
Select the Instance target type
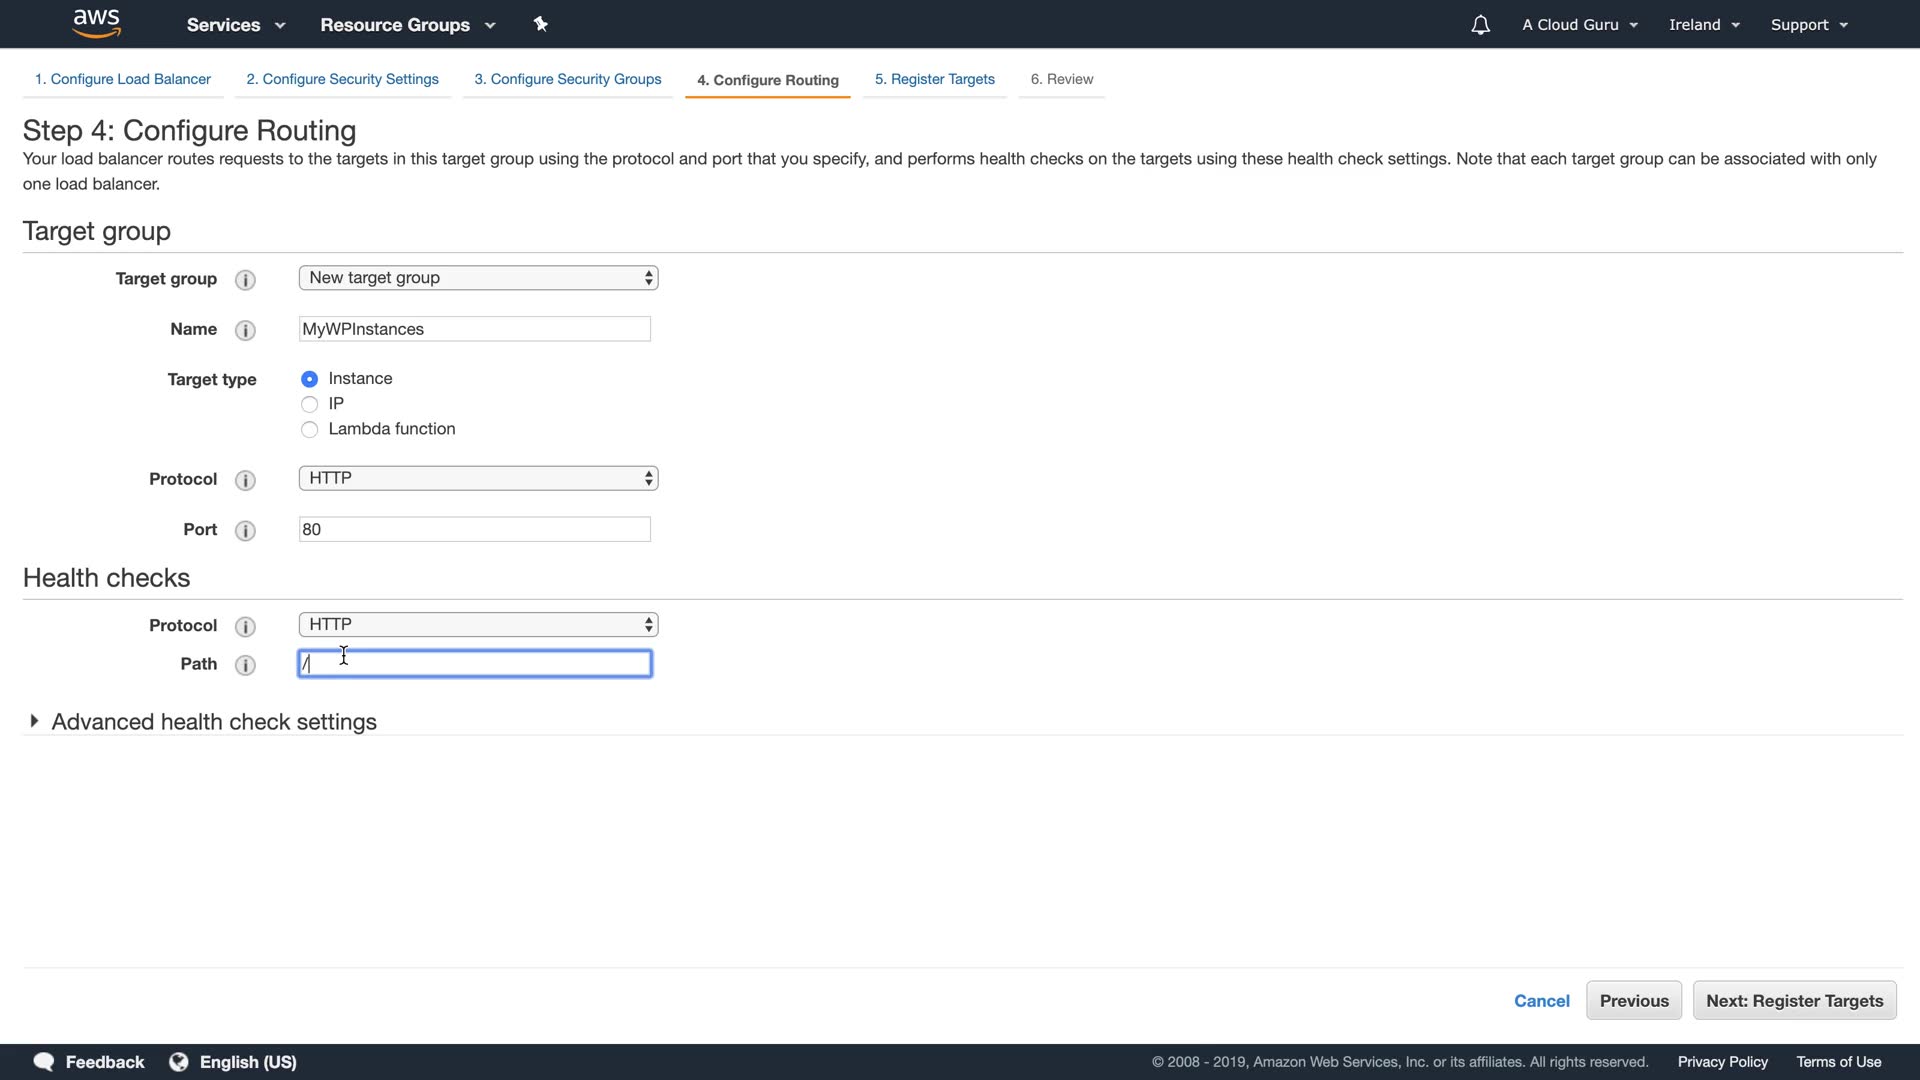point(309,379)
